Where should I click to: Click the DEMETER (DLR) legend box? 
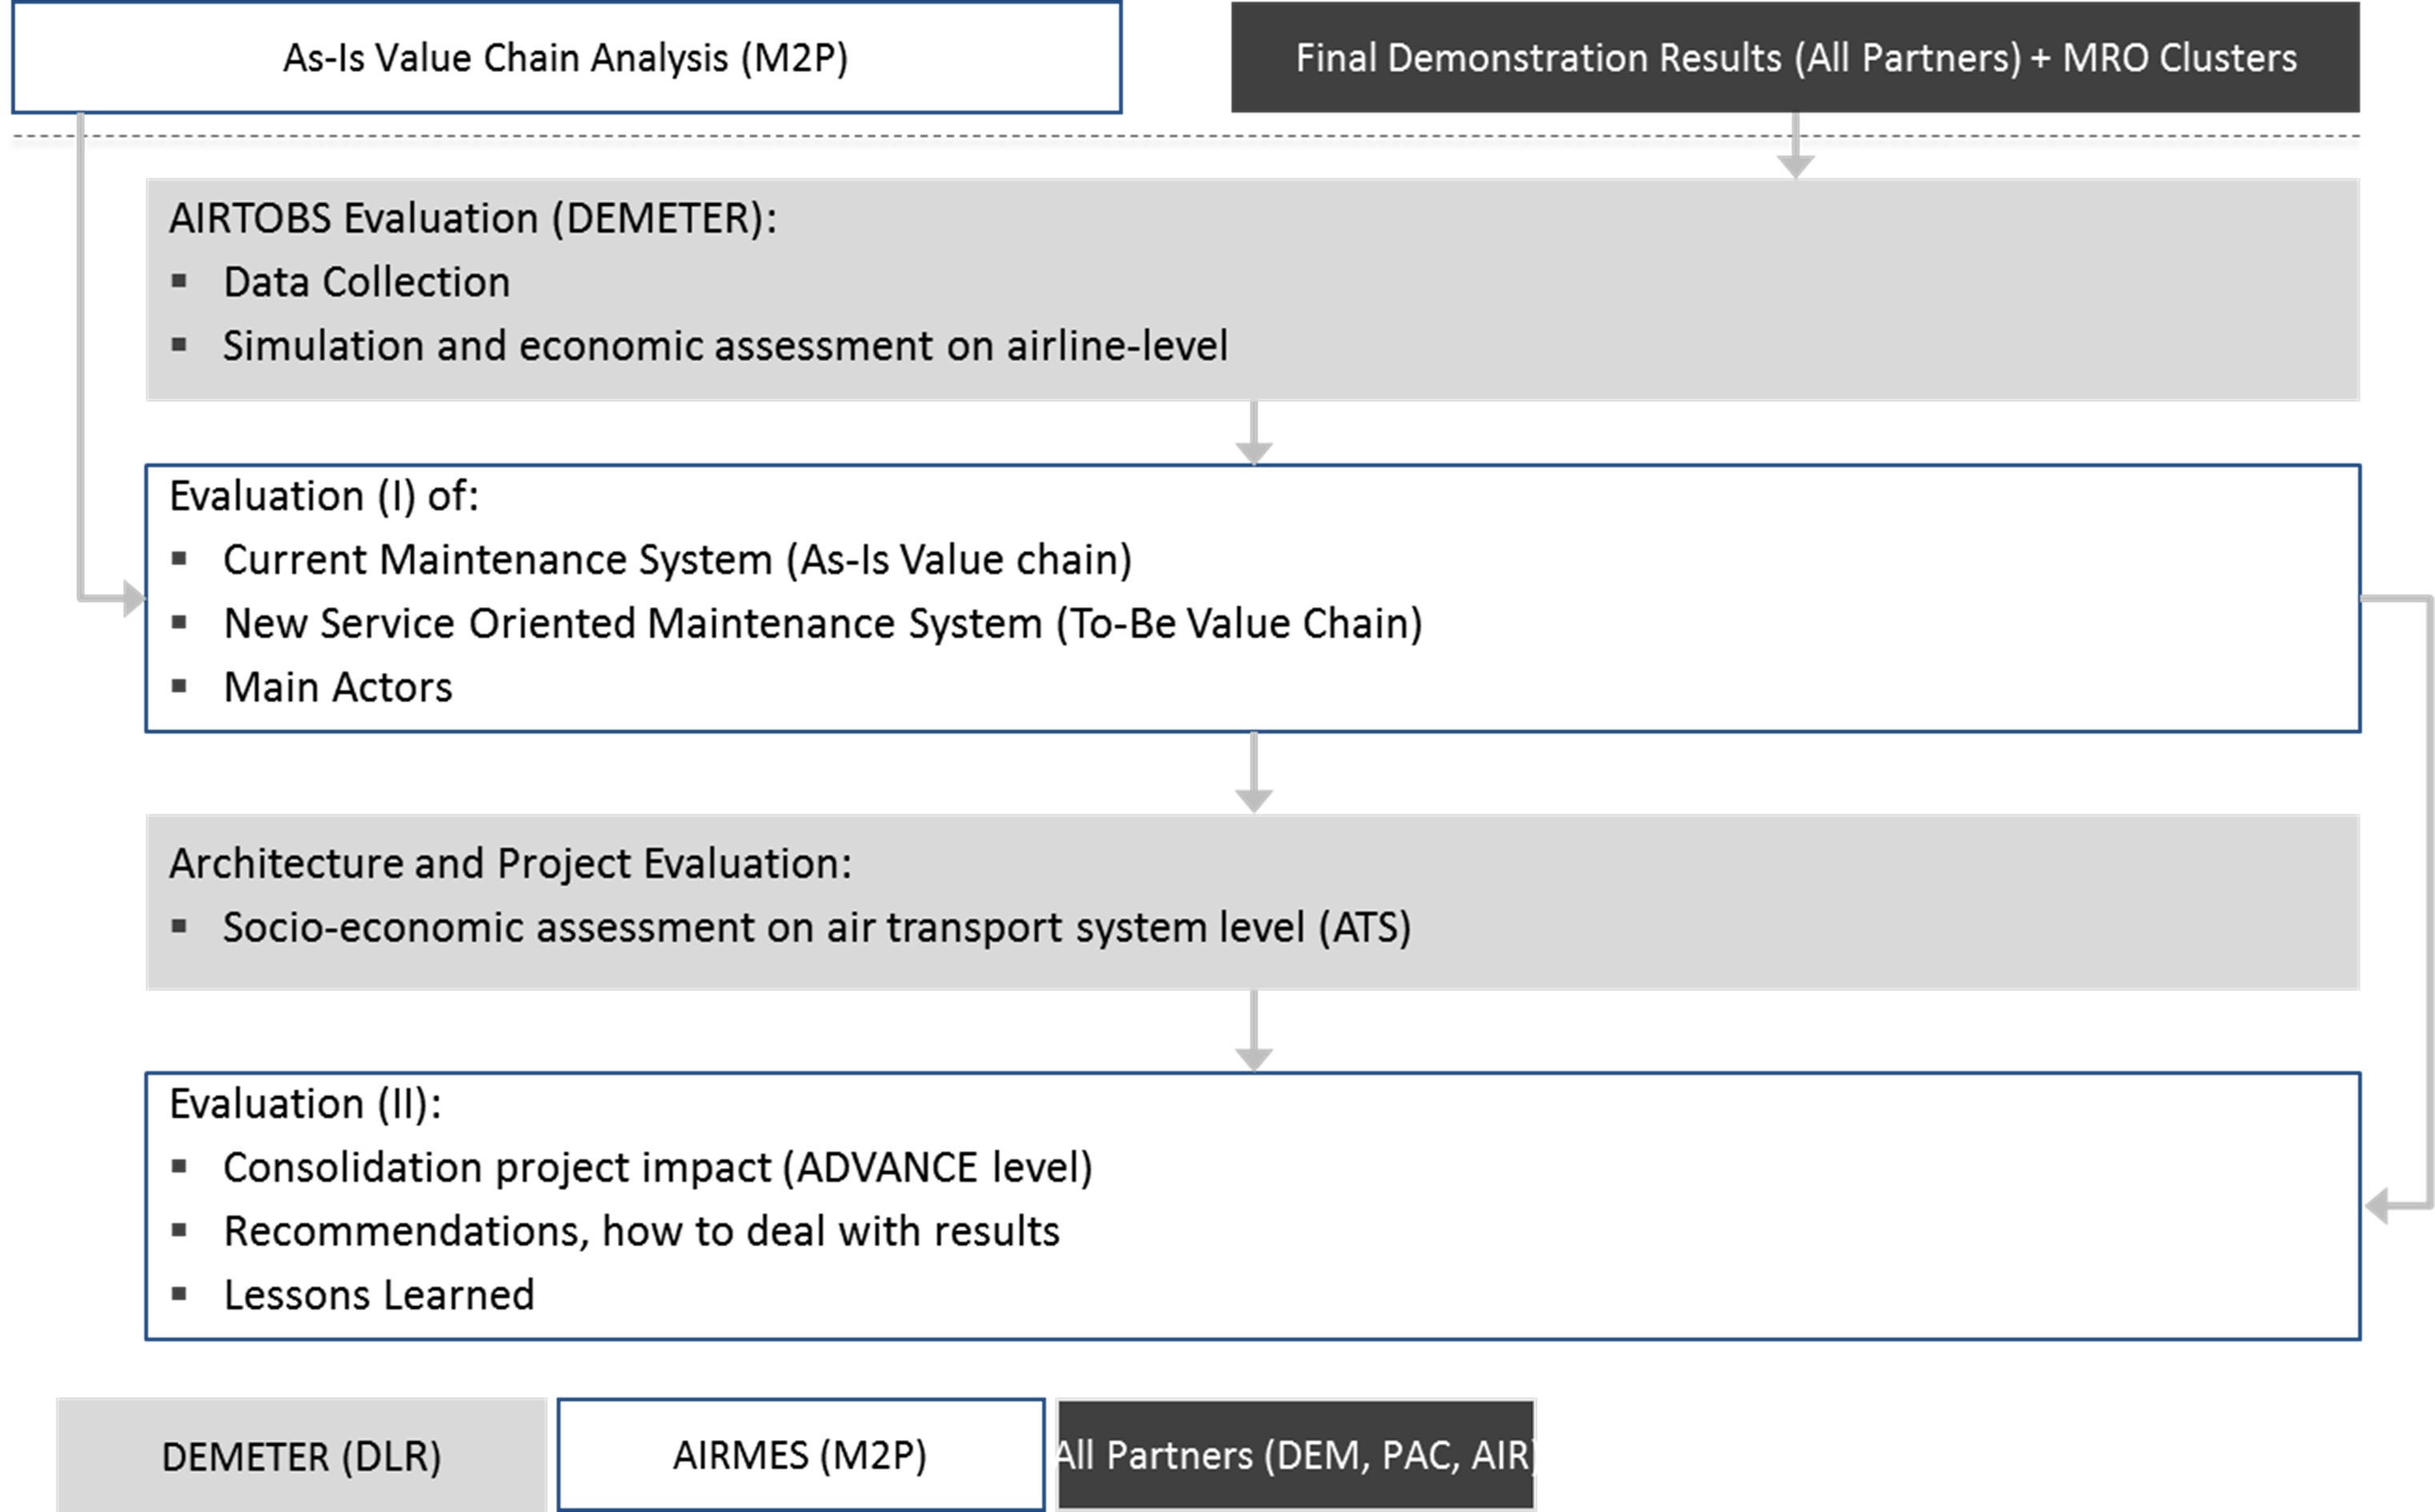(x=301, y=1457)
